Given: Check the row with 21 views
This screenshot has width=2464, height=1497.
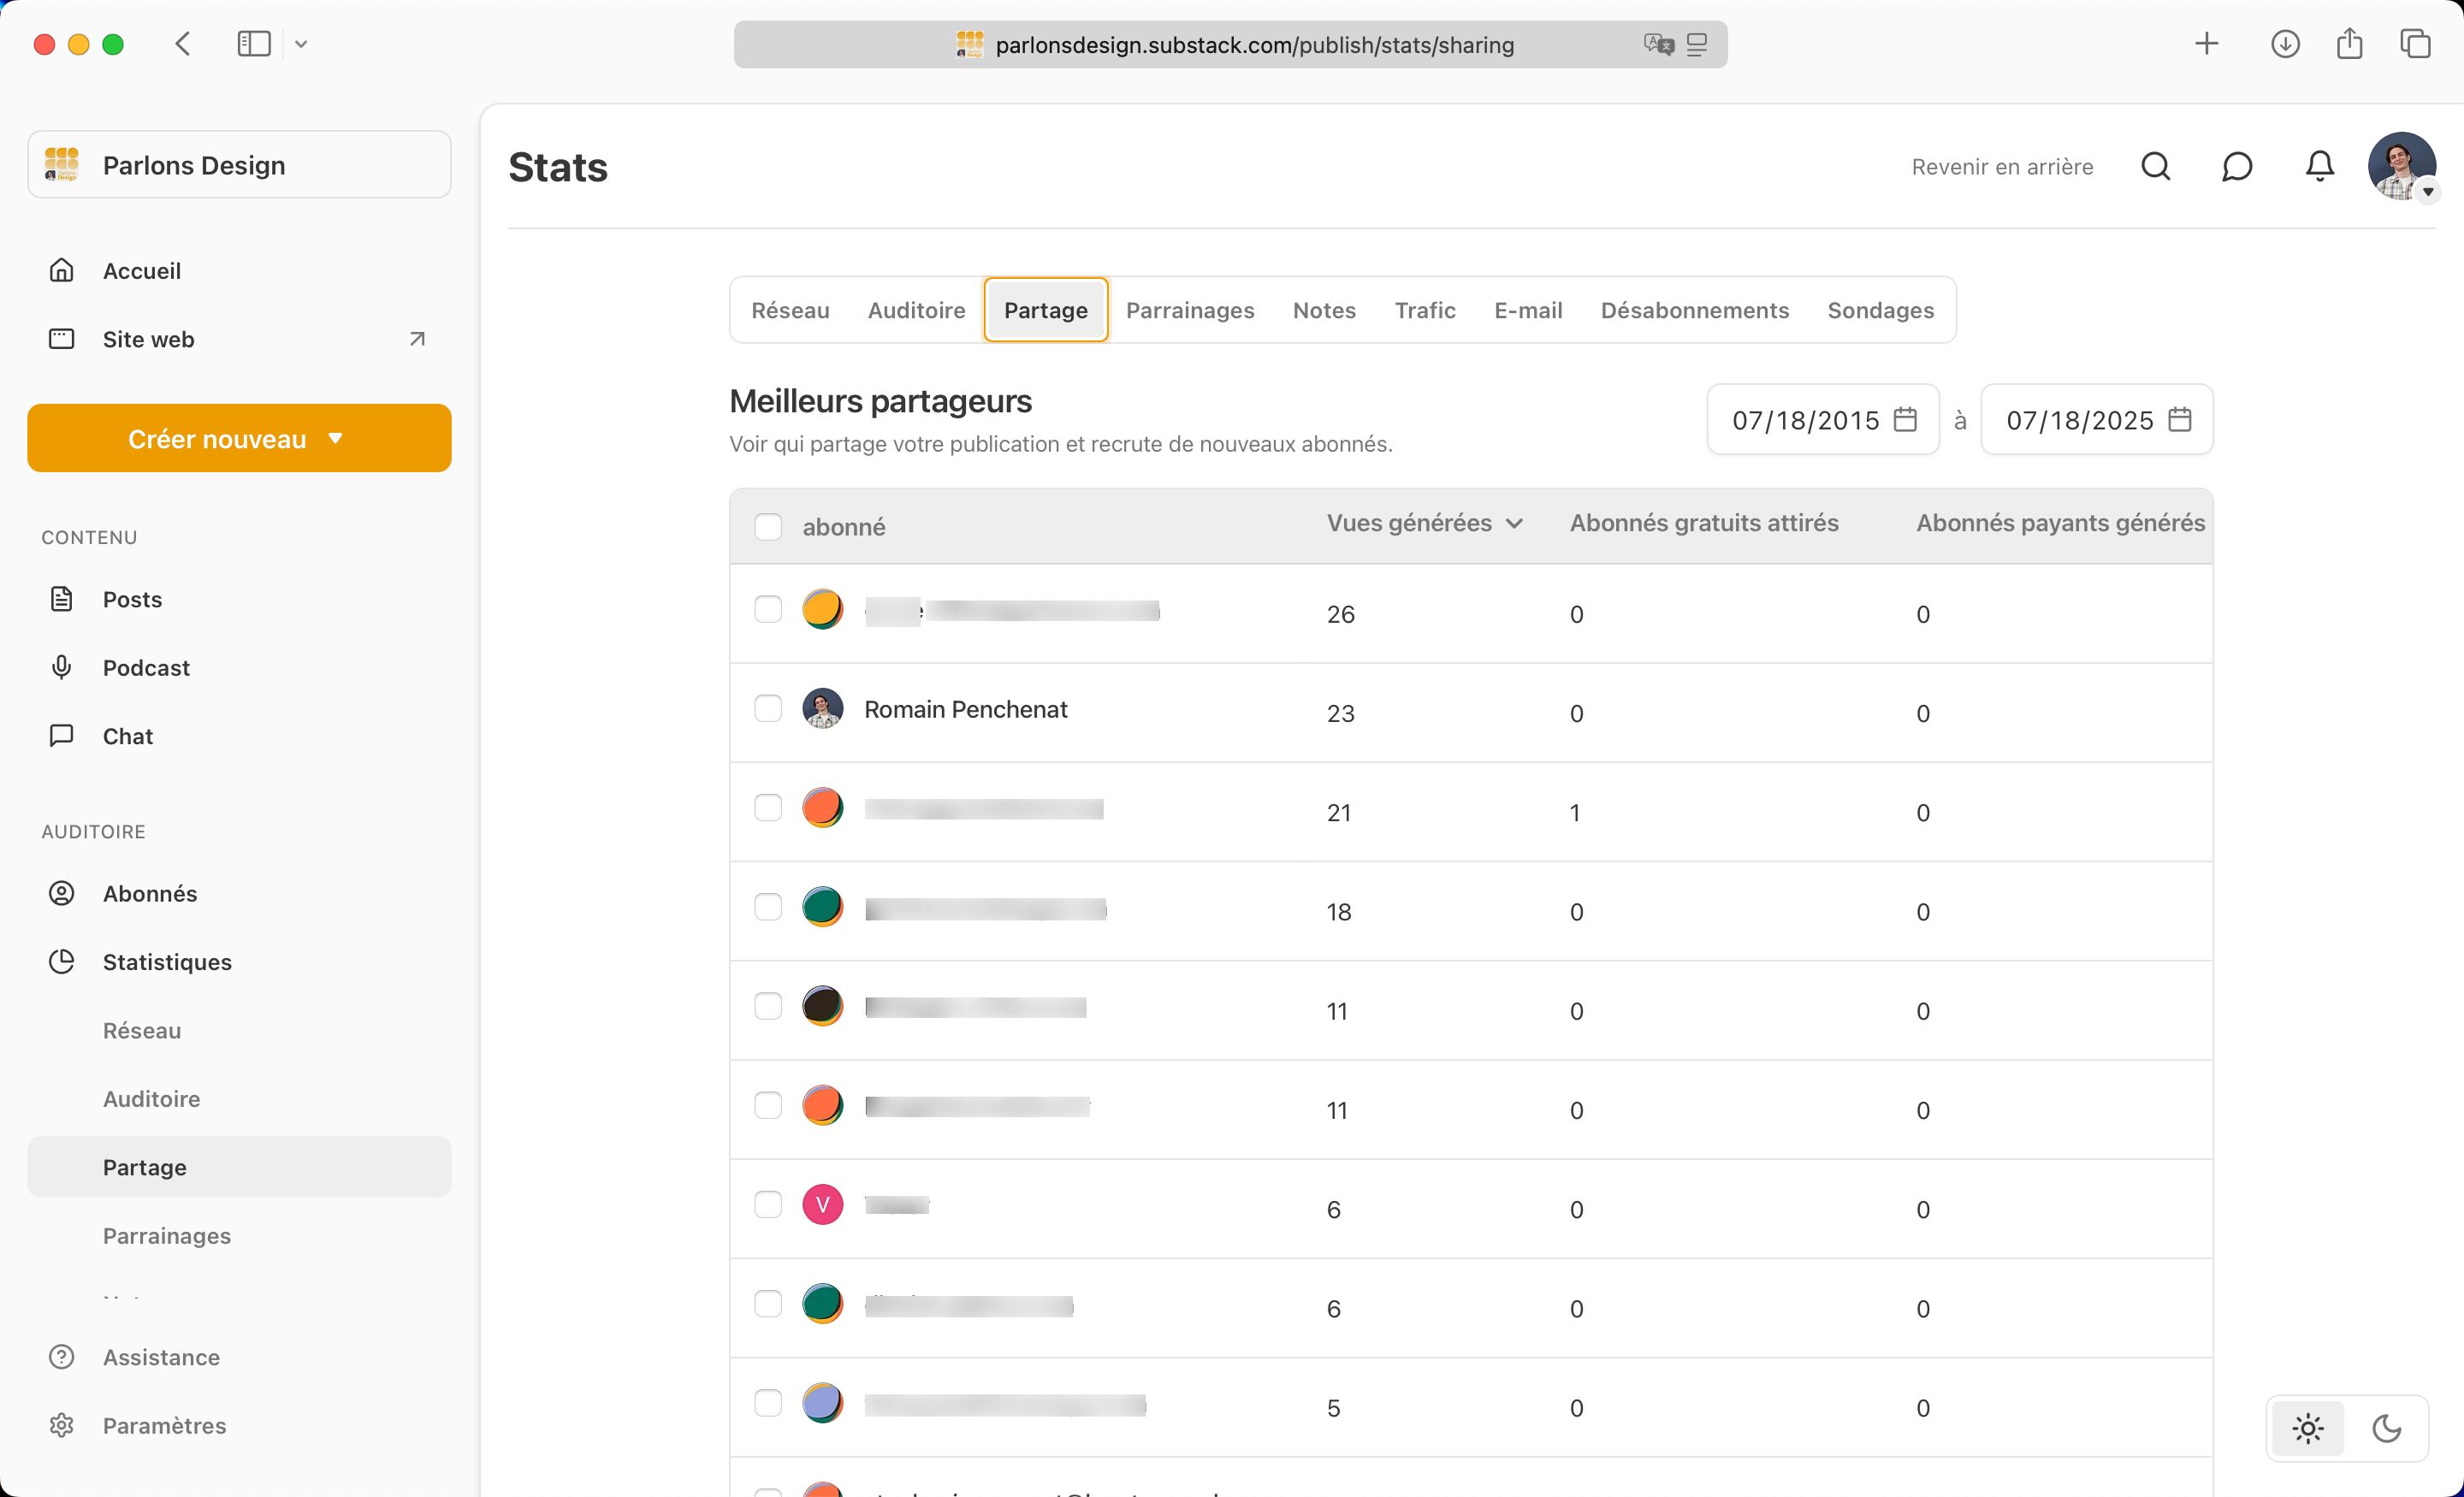Looking at the screenshot, I should point(767,807).
